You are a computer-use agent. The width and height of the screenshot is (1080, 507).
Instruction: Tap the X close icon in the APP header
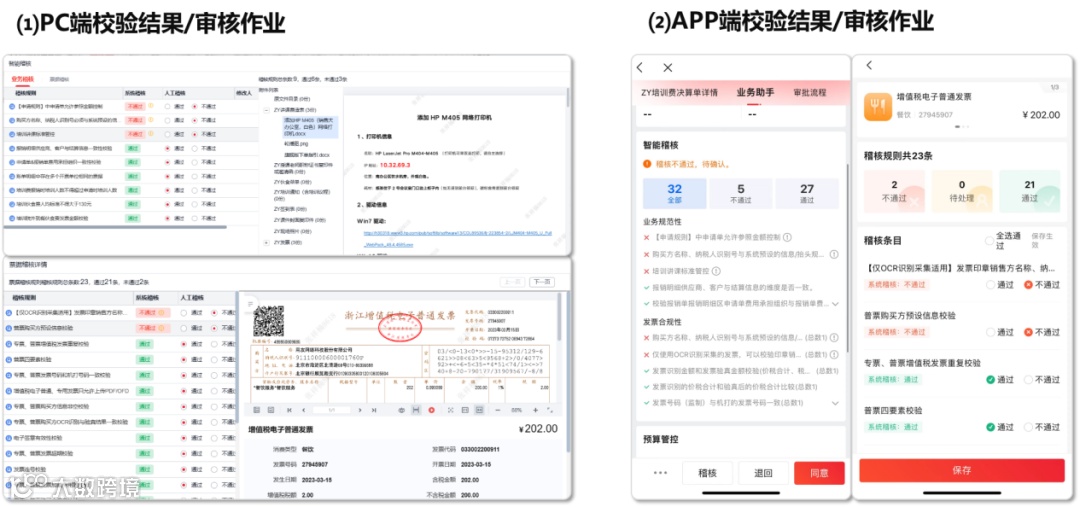click(x=667, y=68)
